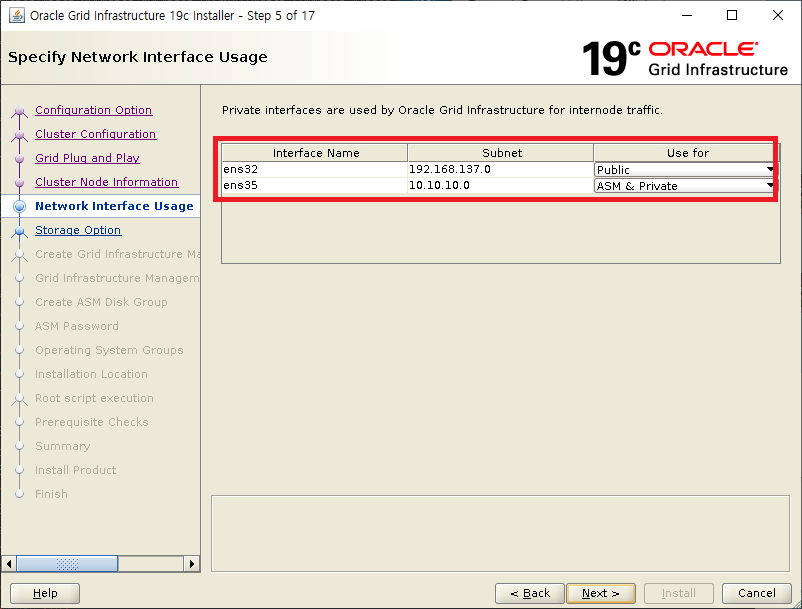This screenshot has width=802, height=609.
Task: Jump to the Cluster Node Information step
Action: coord(106,182)
